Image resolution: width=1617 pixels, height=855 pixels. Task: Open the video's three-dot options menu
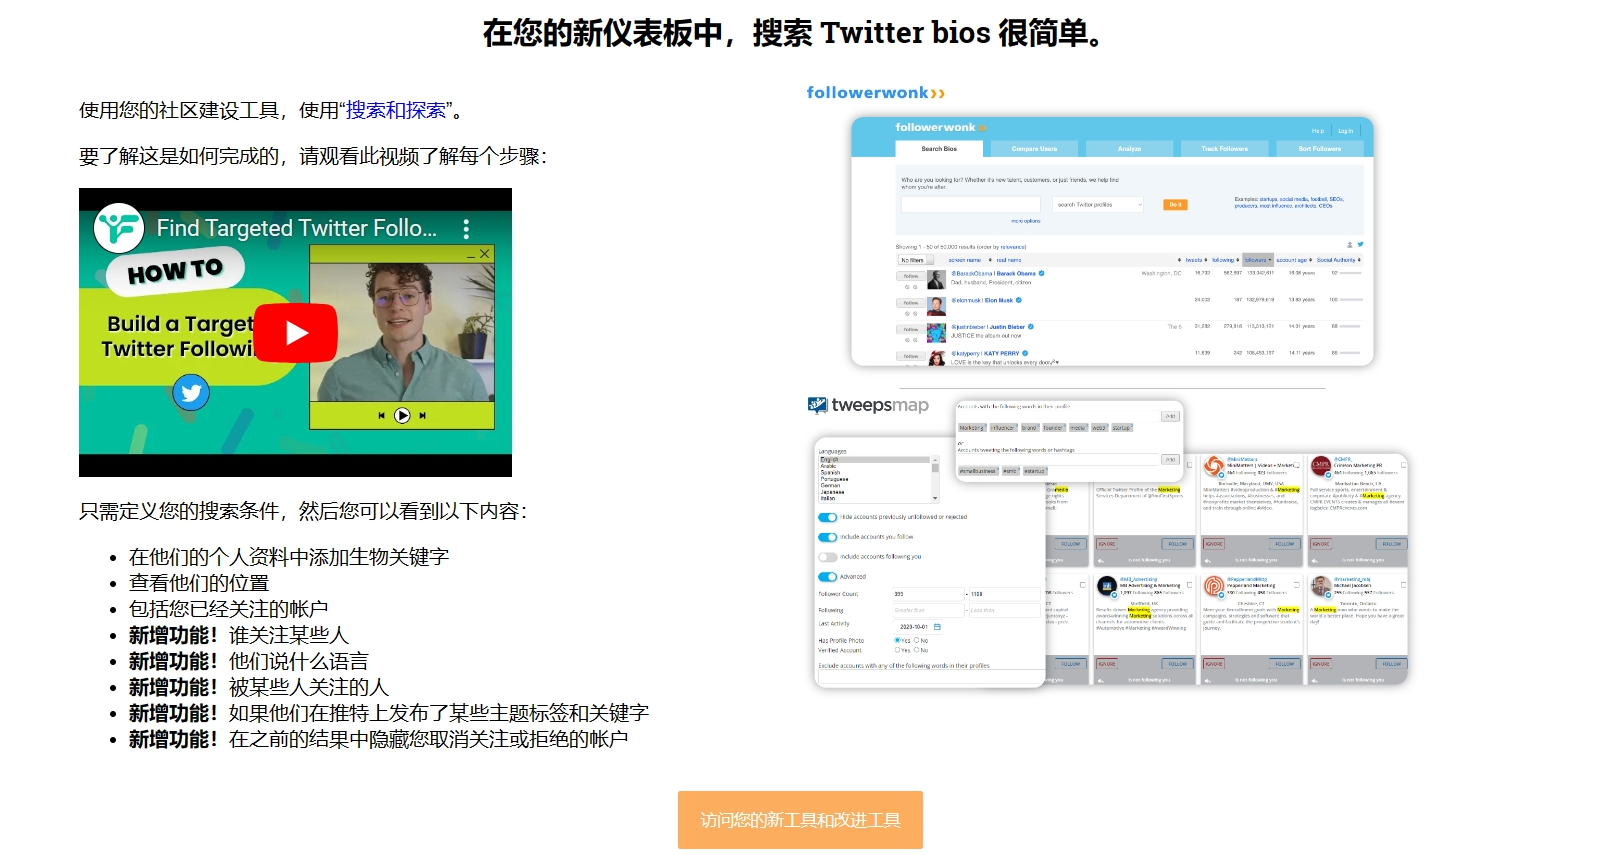coord(466,229)
